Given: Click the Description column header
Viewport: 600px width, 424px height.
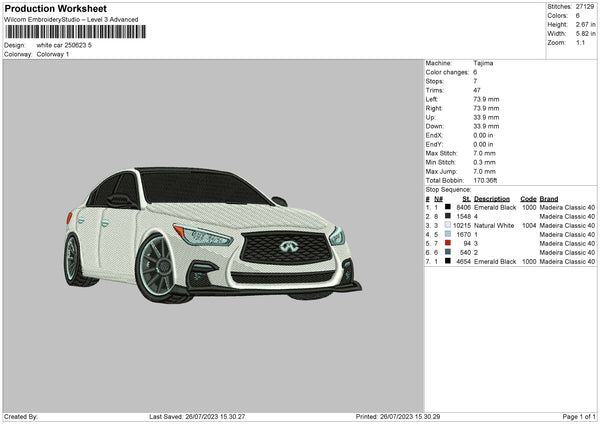Looking at the screenshot, I should (x=492, y=198).
